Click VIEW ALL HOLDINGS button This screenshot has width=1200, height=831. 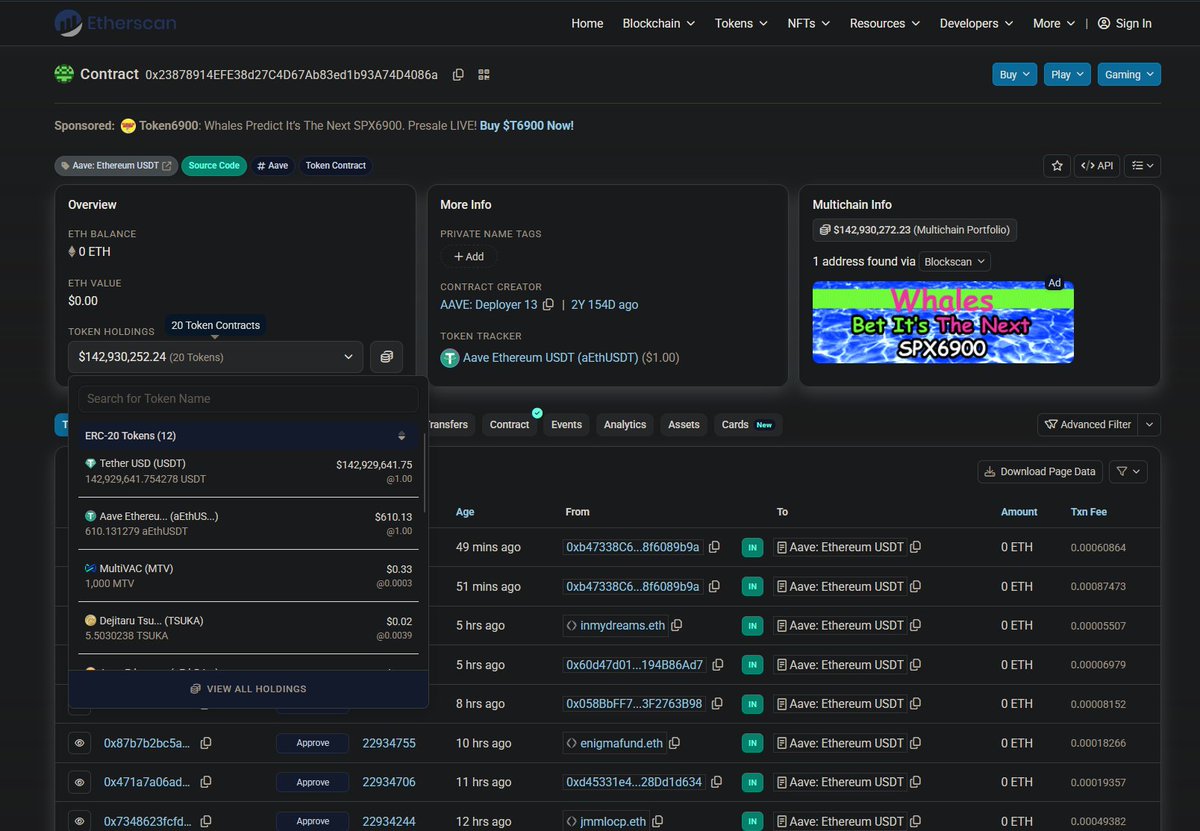(x=248, y=689)
